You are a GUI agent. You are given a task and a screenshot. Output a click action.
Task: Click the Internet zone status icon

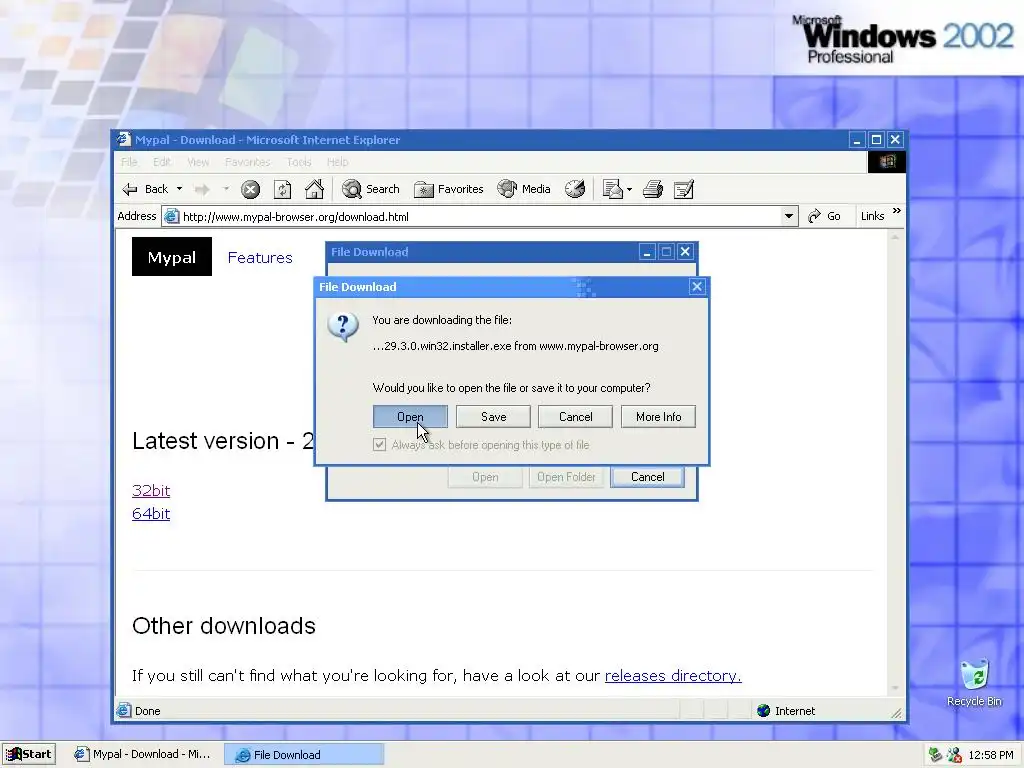(763, 711)
